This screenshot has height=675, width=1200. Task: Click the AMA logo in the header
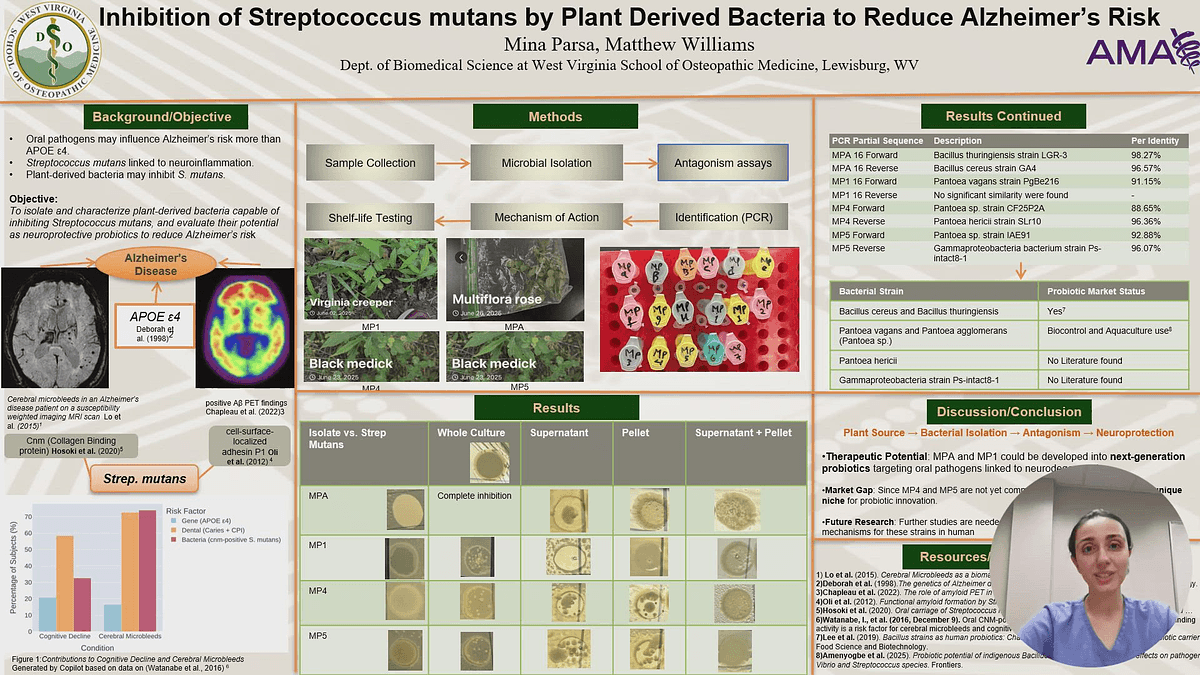(1141, 52)
